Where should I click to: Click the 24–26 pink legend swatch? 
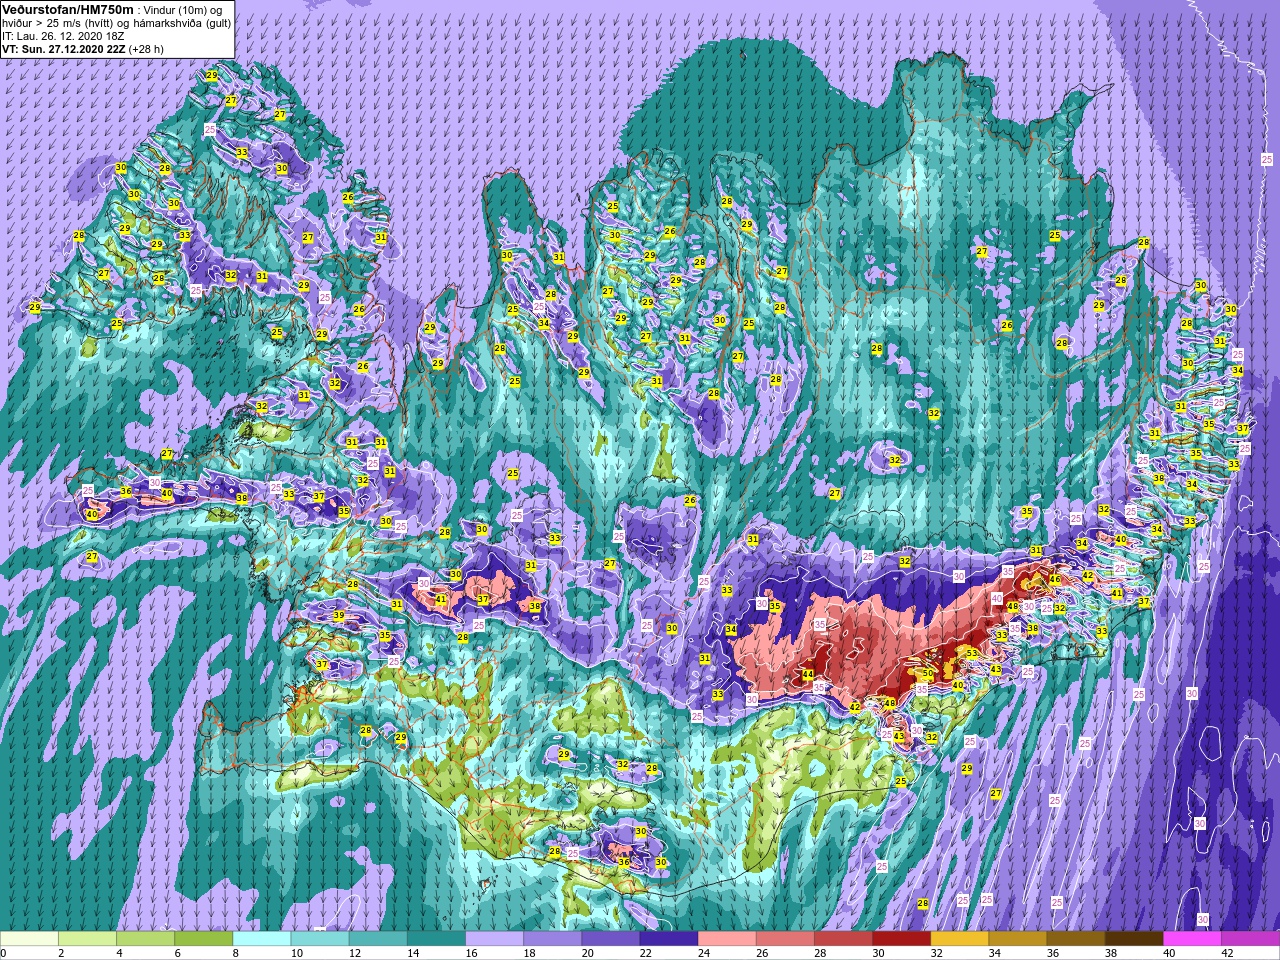pos(726,940)
